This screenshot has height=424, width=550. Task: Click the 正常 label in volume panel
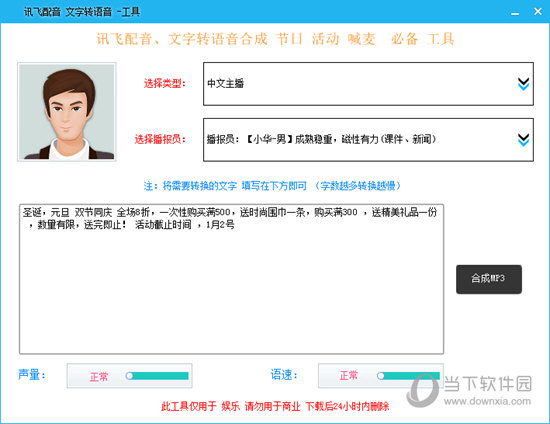tap(99, 377)
